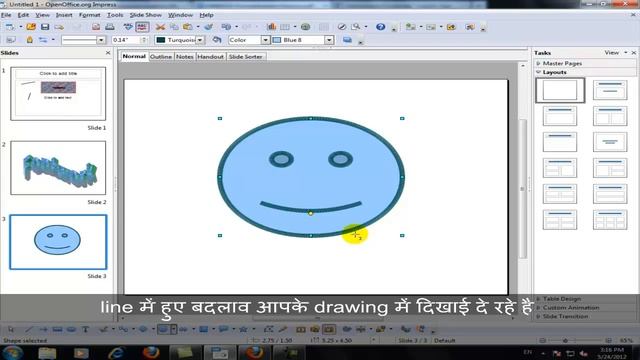This screenshot has height=360, width=640.
Task: Open Windows Start button
Action: (x=12, y=352)
